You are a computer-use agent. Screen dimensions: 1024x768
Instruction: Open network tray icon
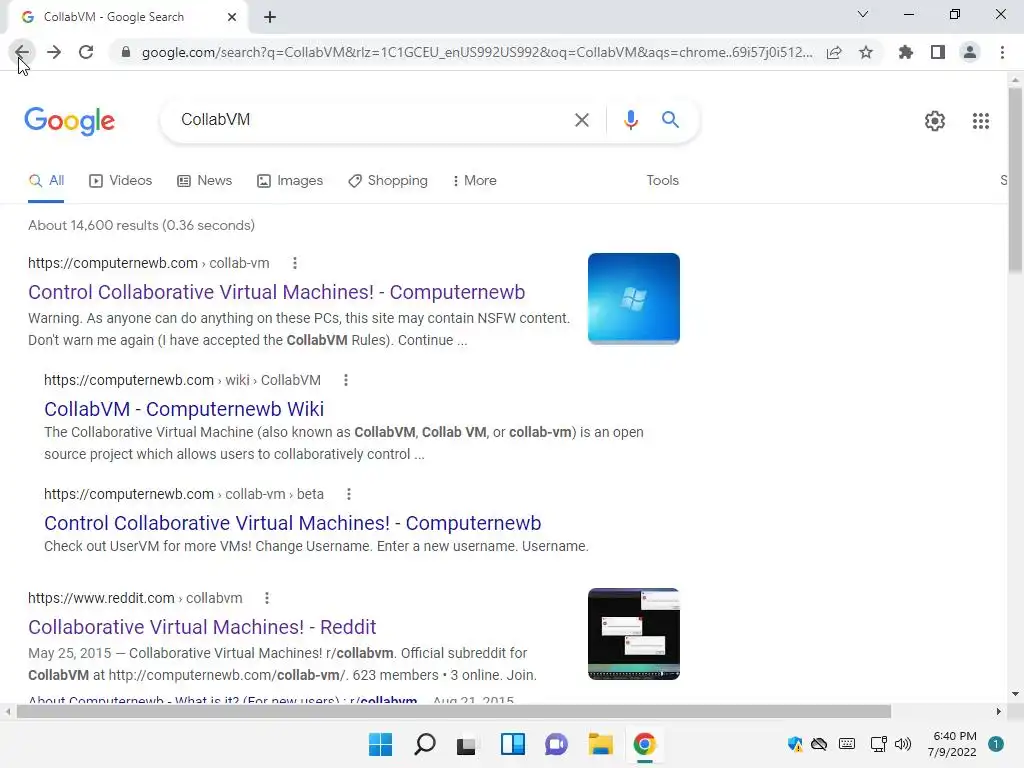click(878, 744)
